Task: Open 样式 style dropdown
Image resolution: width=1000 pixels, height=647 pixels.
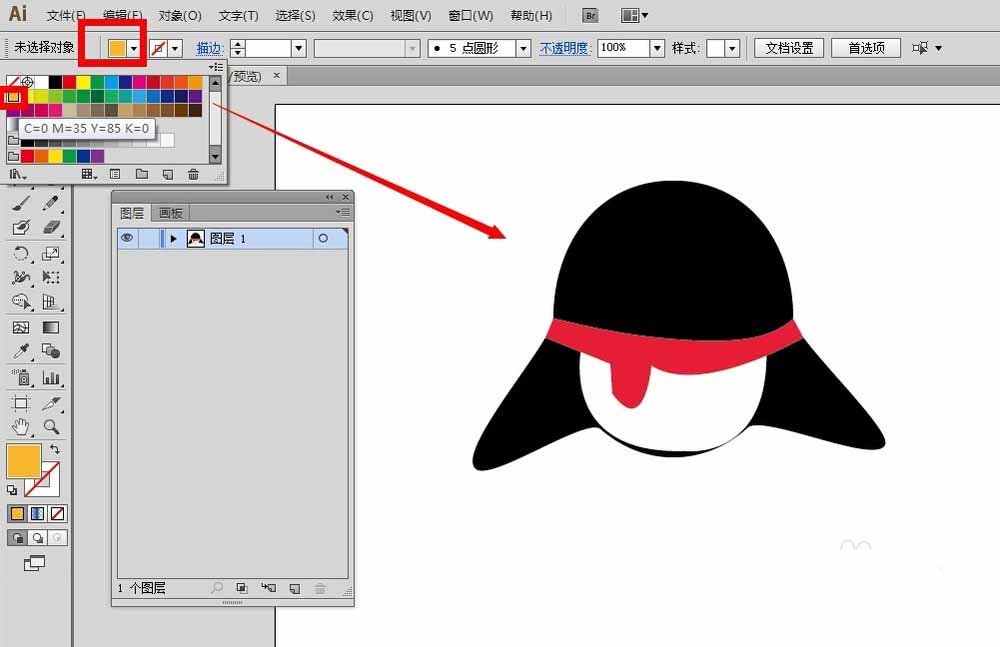Action: pos(732,48)
